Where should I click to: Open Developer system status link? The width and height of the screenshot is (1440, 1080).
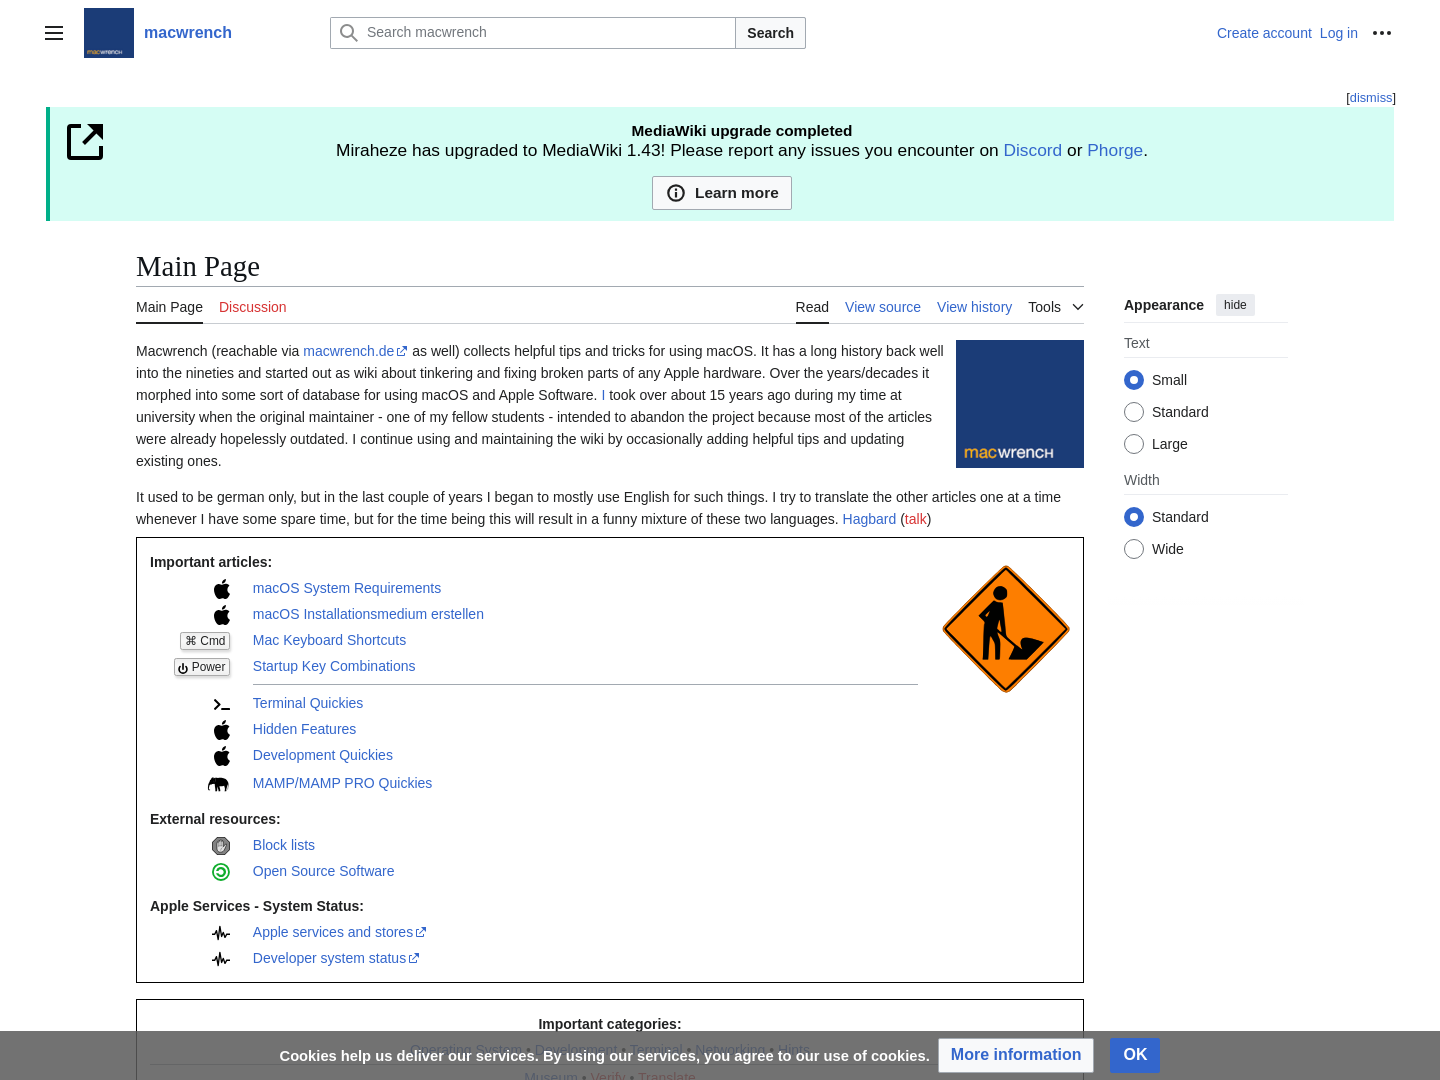pyautogui.click(x=336, y=958)
